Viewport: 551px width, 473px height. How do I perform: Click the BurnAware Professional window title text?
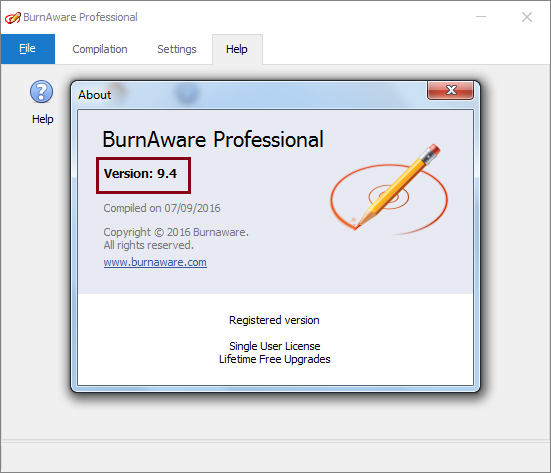click(x=80, y=17)
